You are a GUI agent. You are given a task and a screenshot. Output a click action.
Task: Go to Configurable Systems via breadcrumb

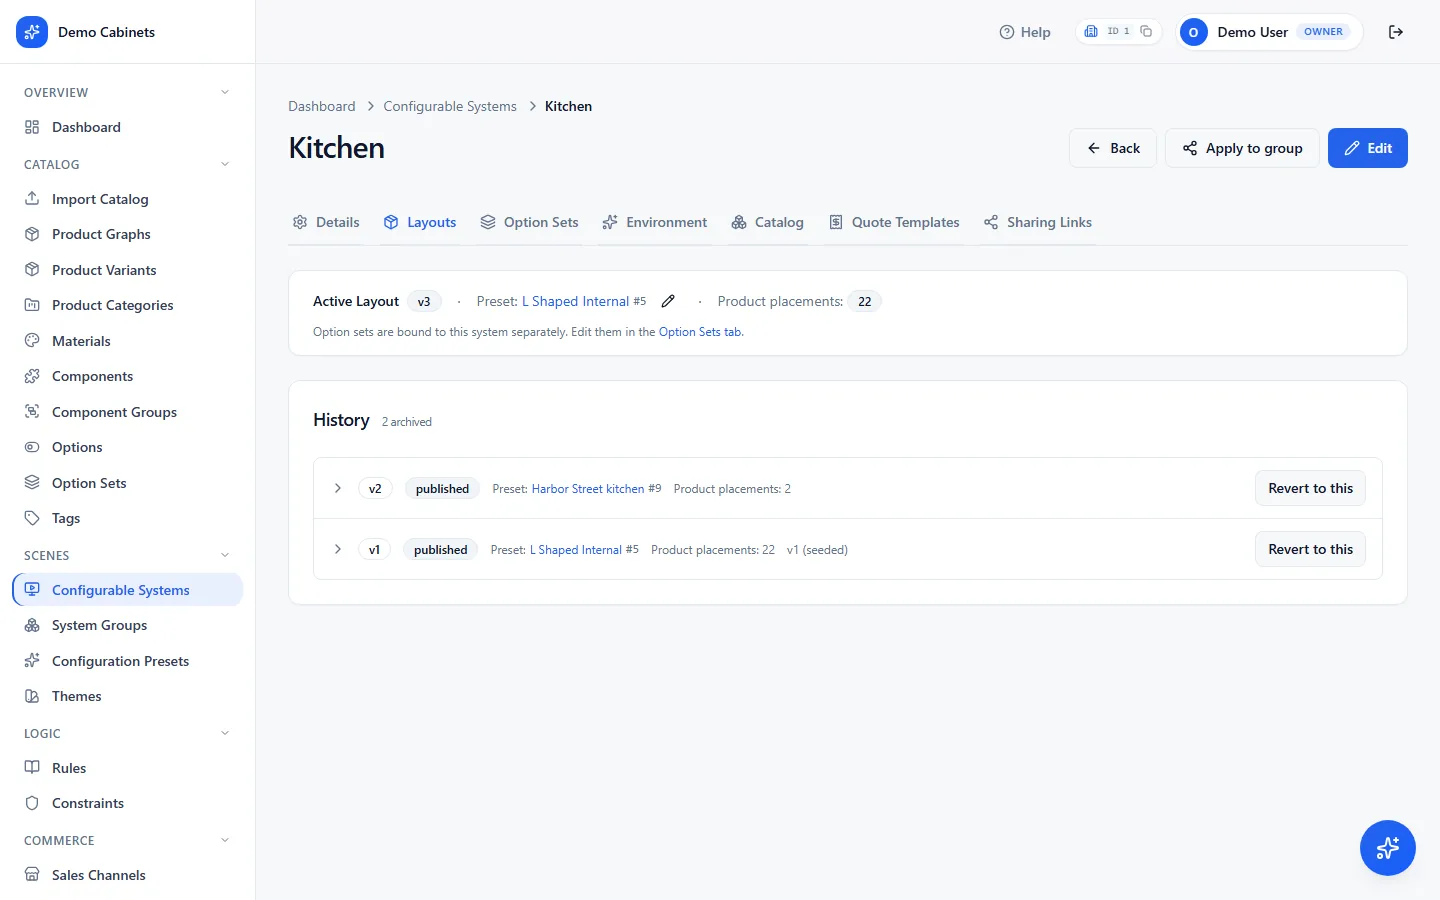[x=450, y=106]
